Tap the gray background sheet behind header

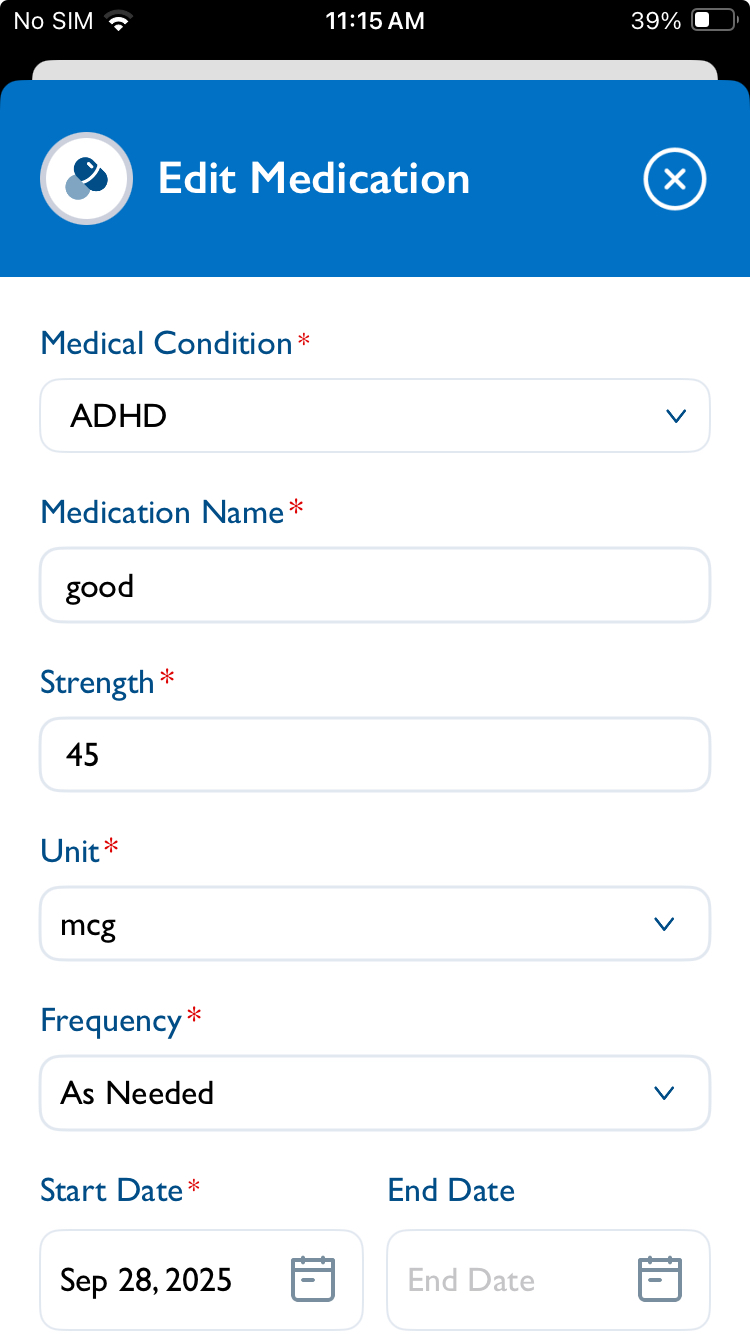click(x=375, y=70)
